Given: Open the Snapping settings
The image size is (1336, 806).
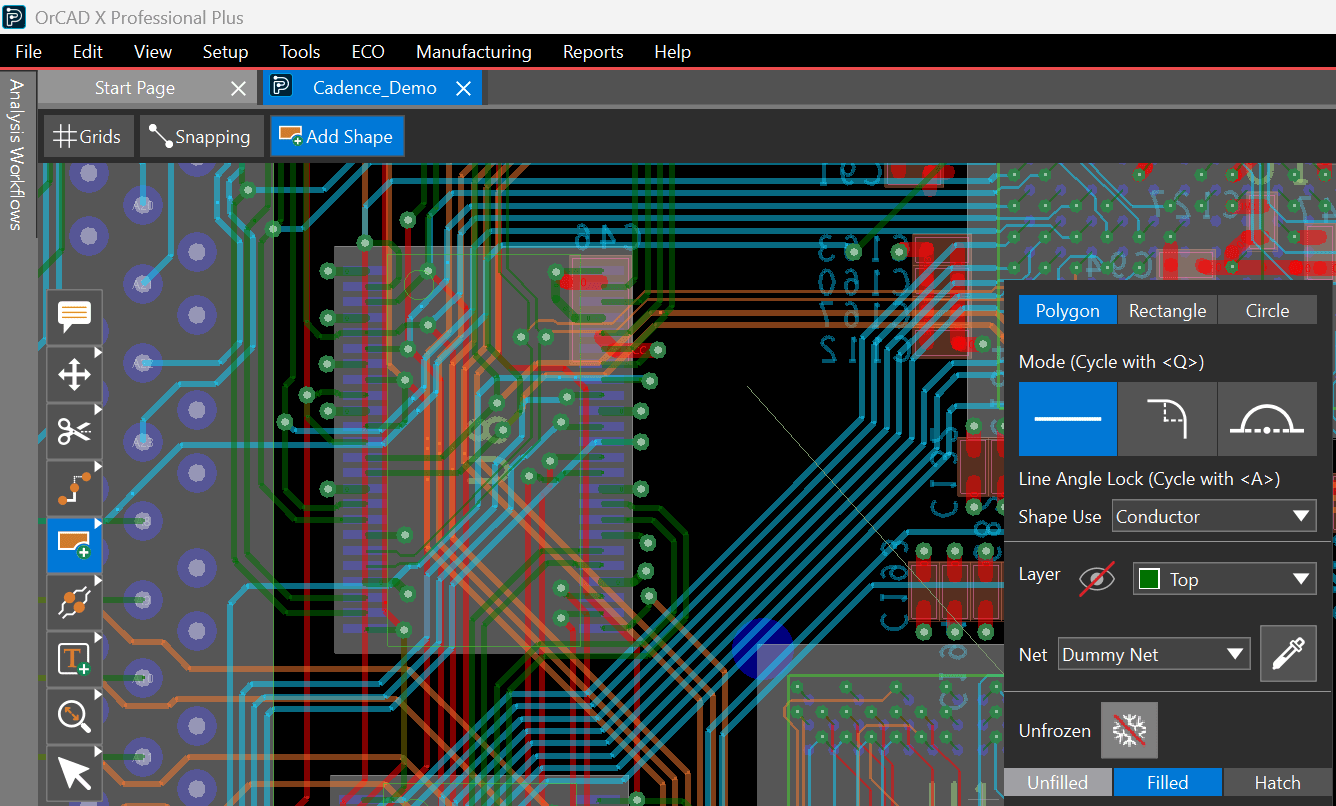Looking at the screenshot, I should 201,137.
